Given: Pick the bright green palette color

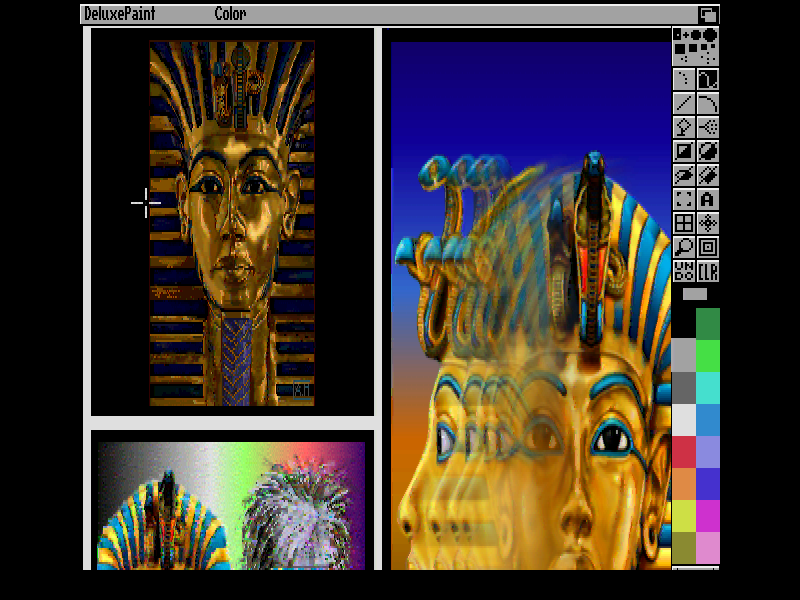Looking at the screenshot, I should 708,355.
